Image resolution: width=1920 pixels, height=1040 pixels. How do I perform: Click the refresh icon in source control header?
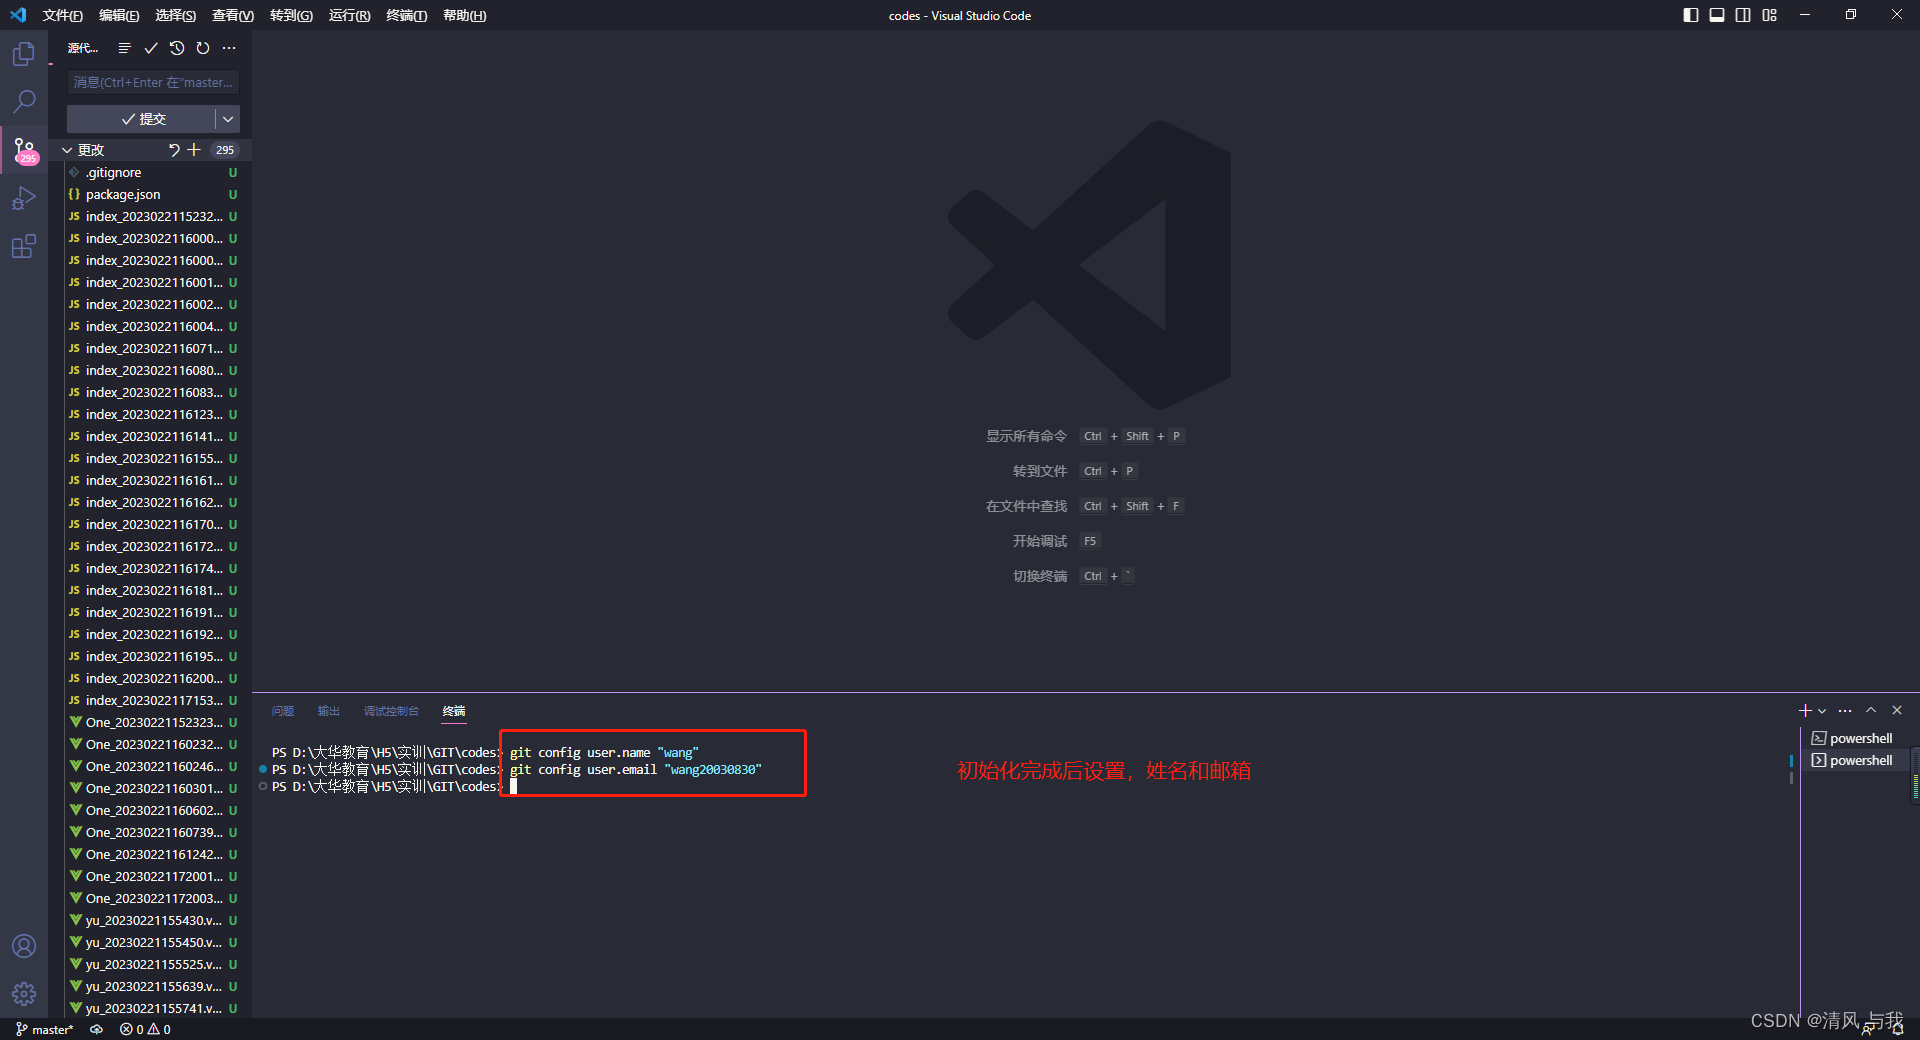tap(203, 48)
